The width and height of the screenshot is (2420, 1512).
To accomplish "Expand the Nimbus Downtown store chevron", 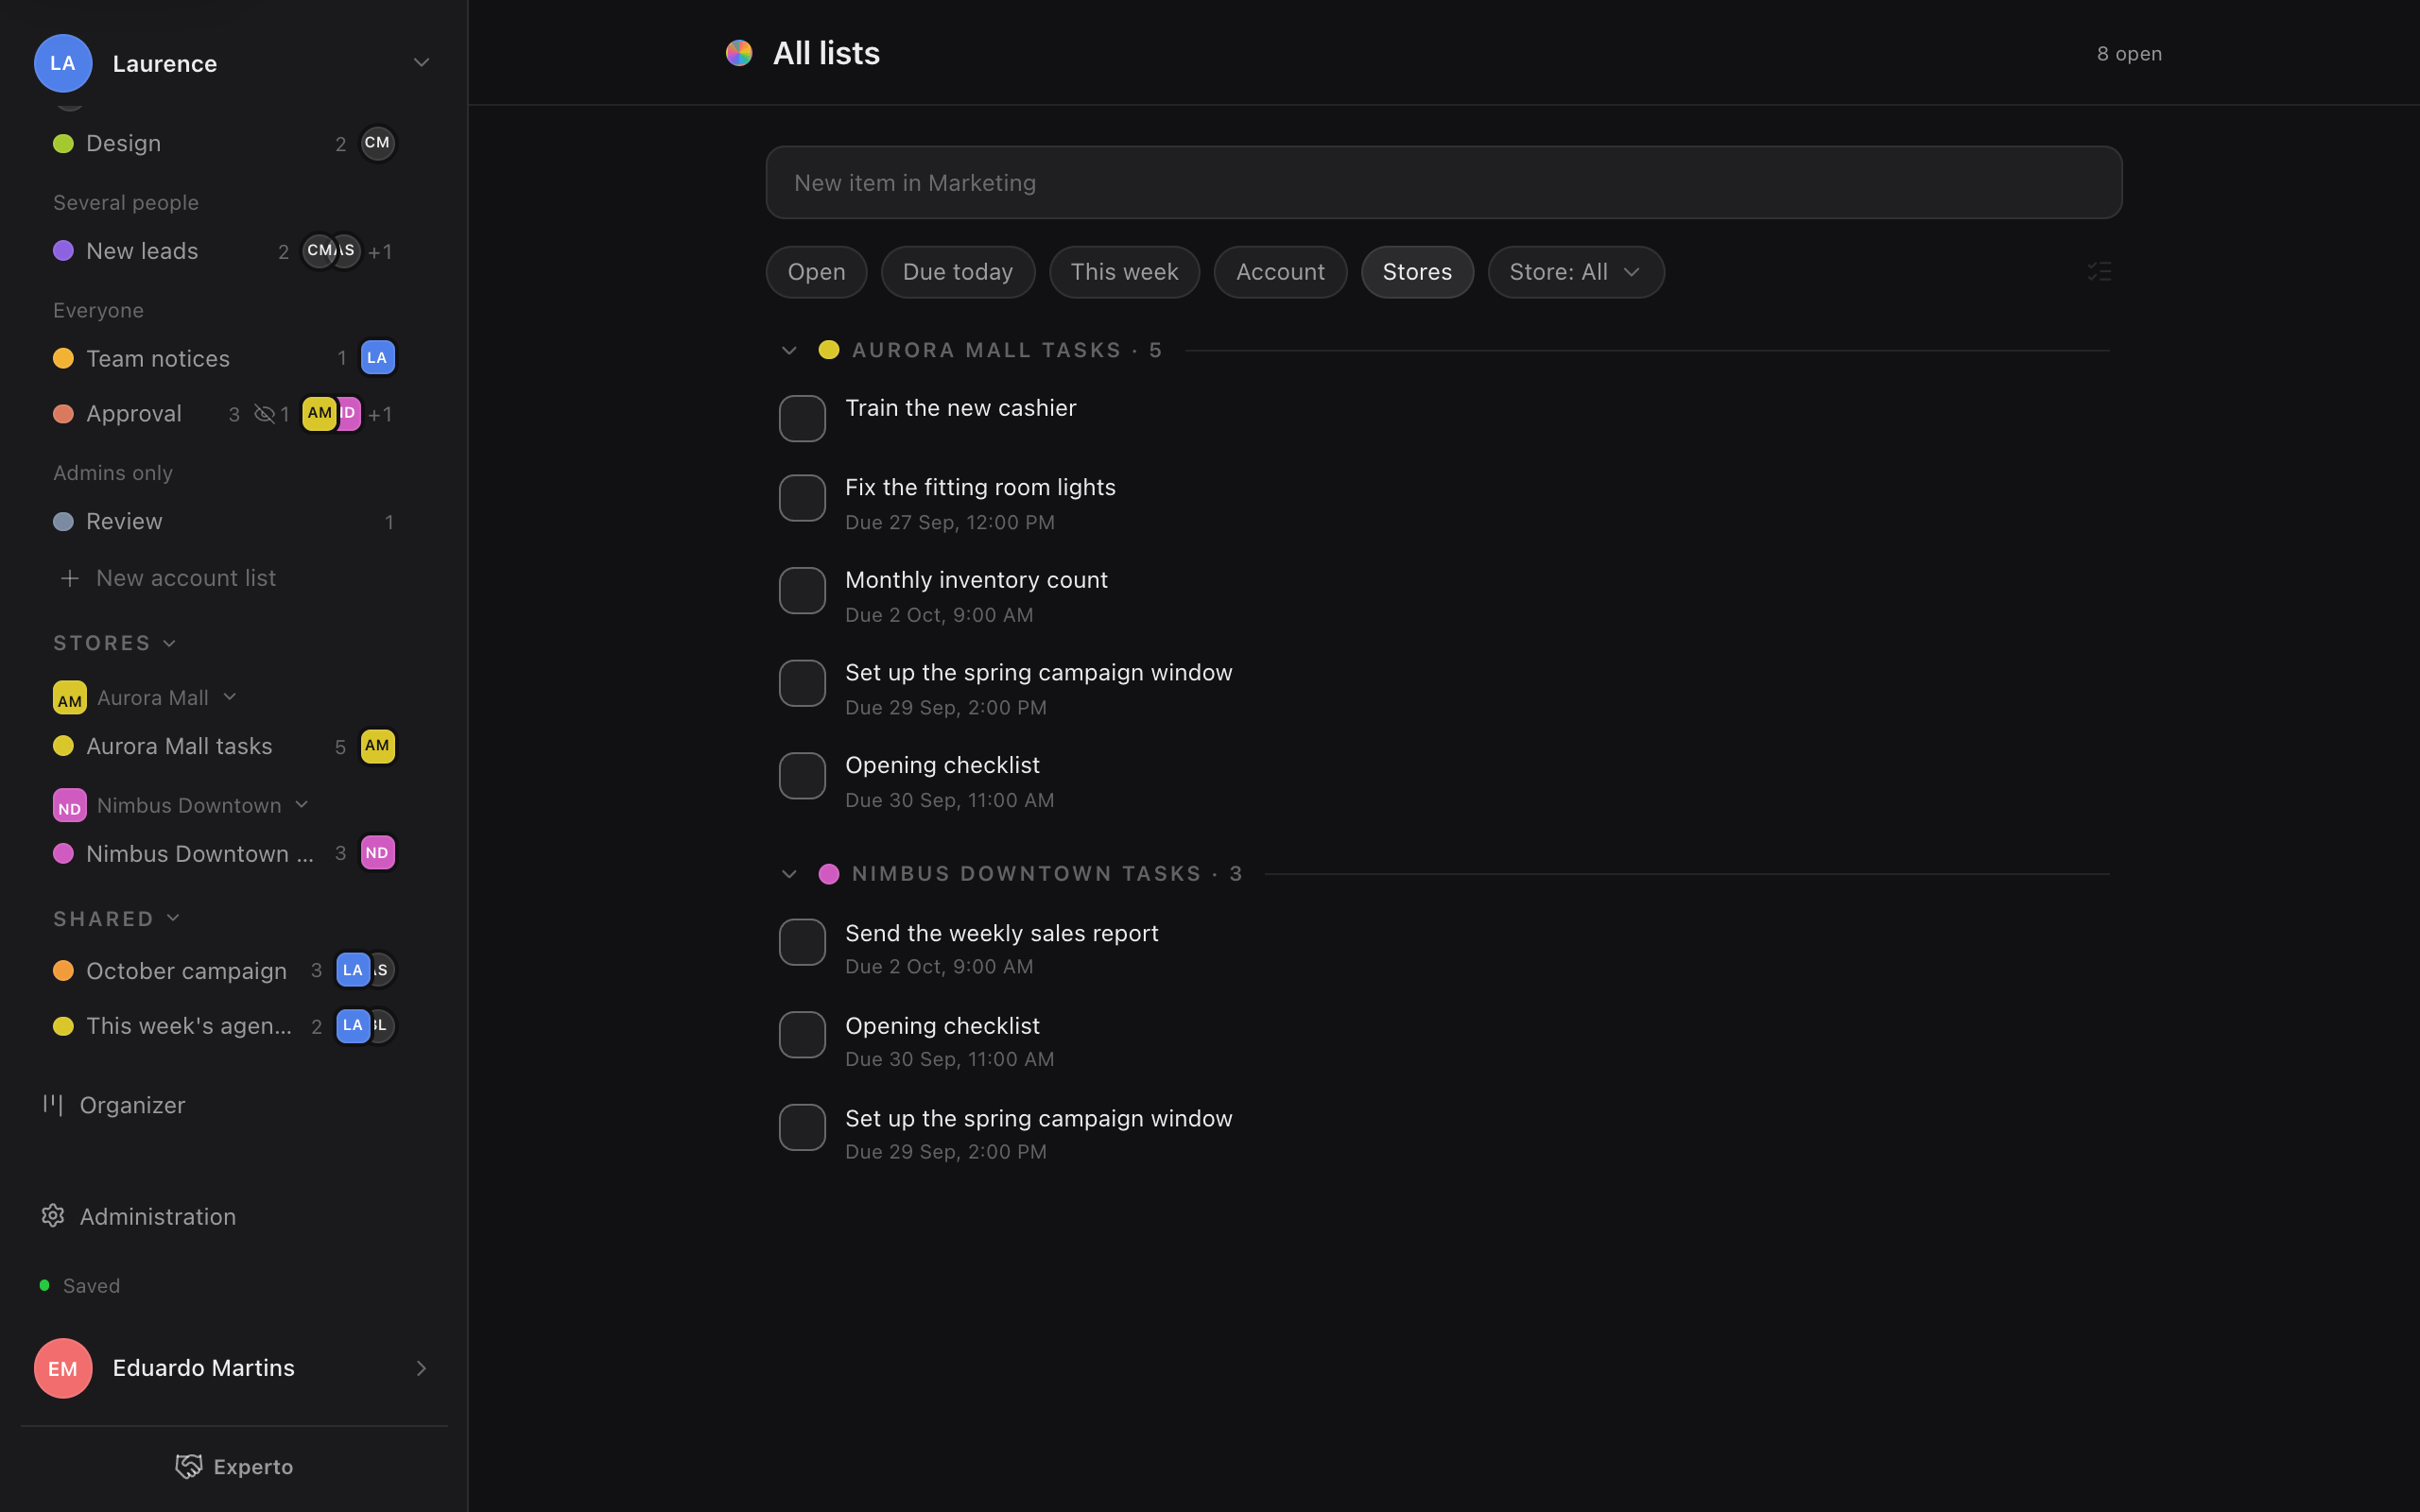I will pyautogui.click(x=302, y=805).
